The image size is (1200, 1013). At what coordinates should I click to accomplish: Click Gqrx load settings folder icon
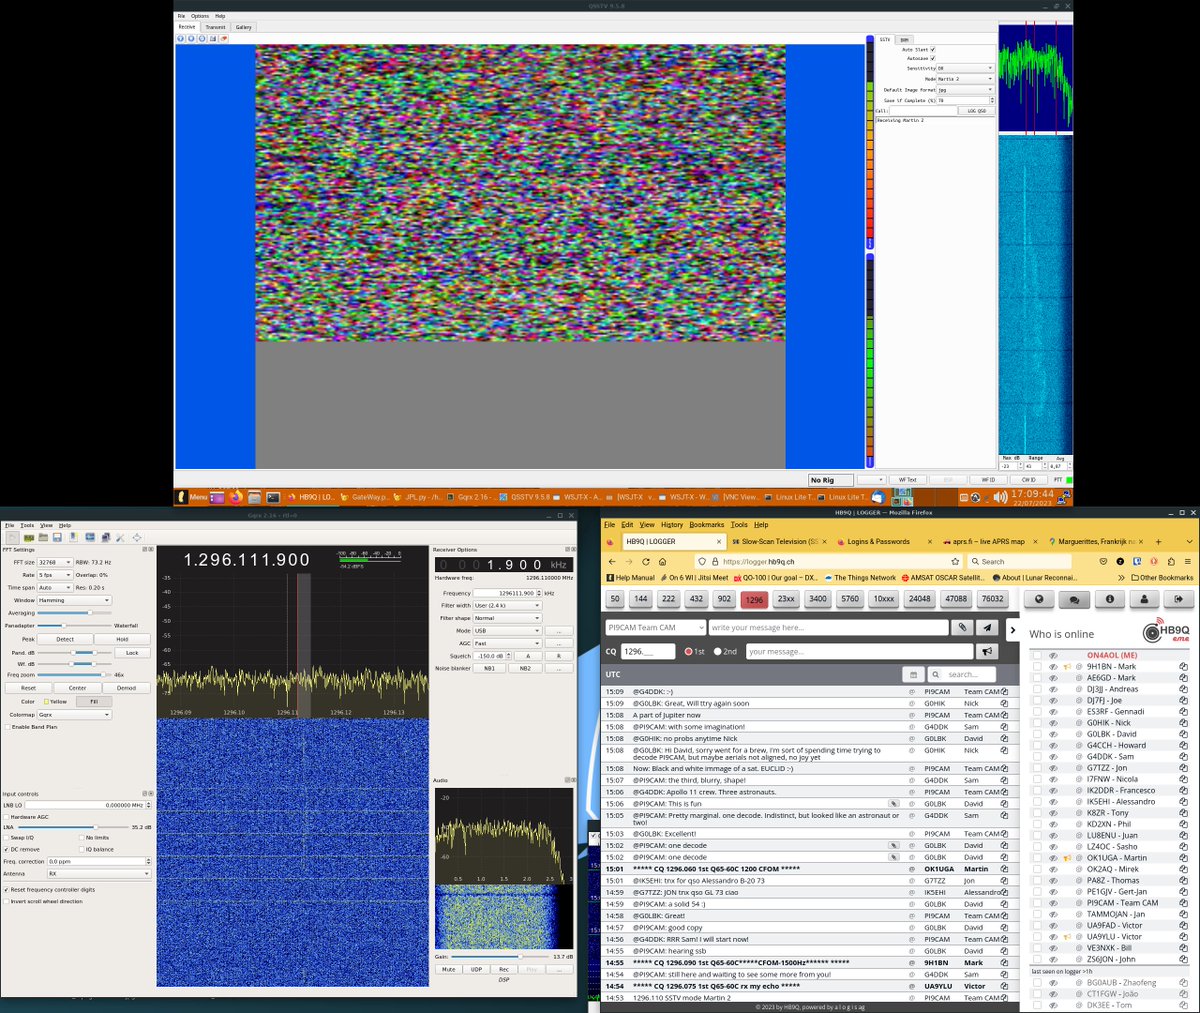43,537
